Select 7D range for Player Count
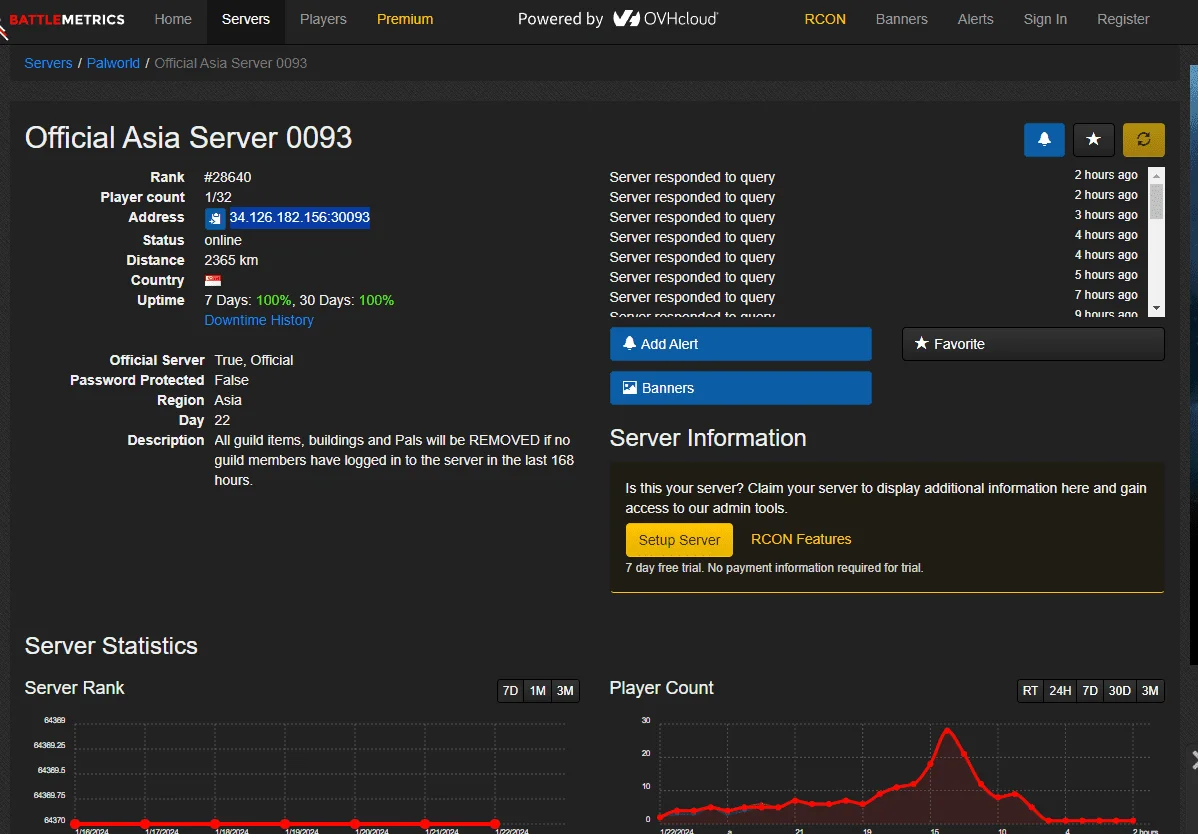This screenshot has height=834, width=1198. 1090,690
